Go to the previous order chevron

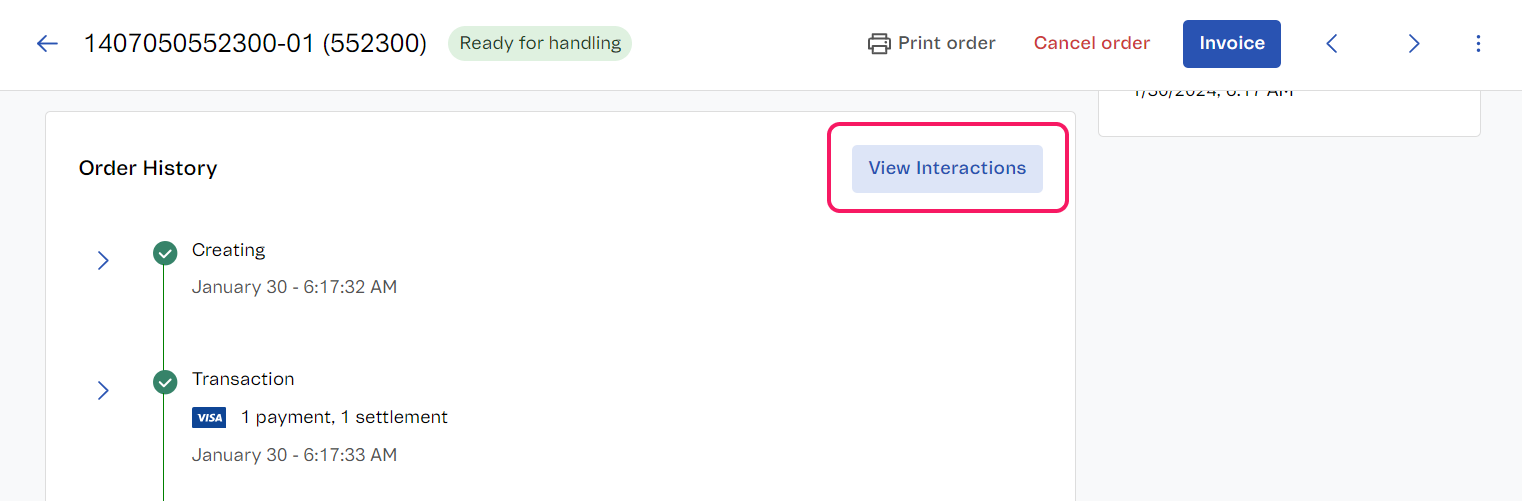[1332, 44]
